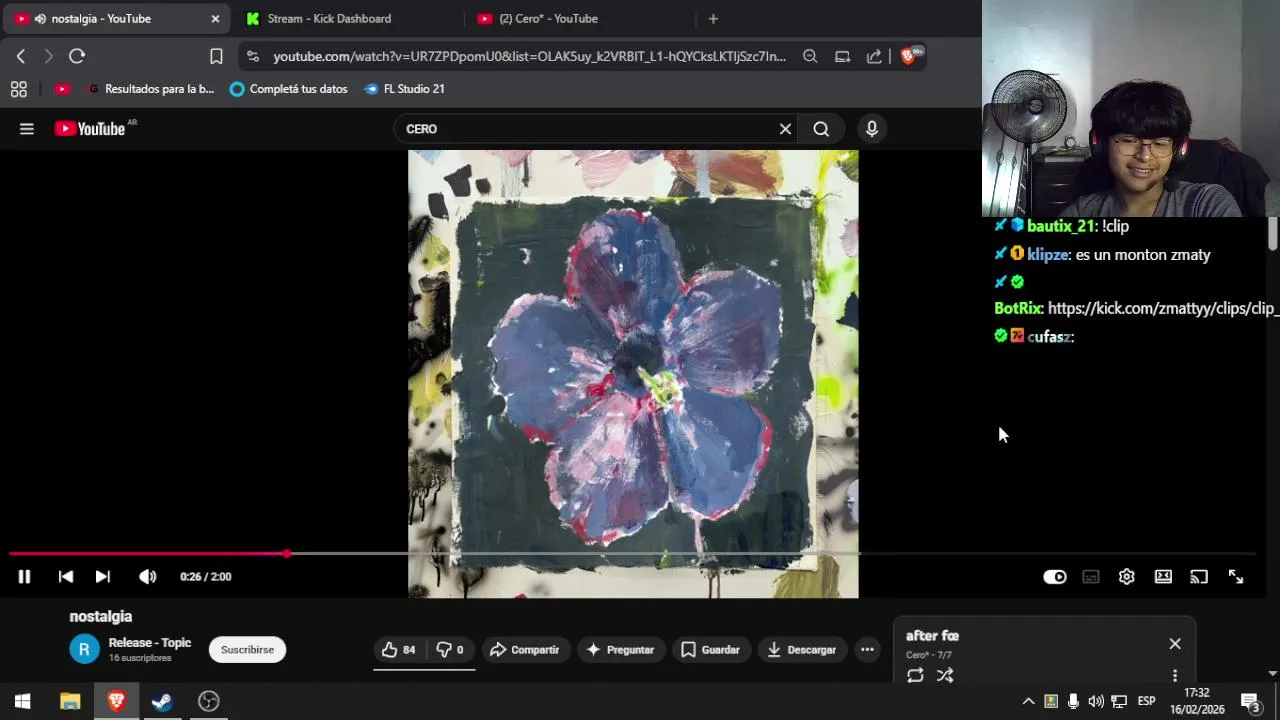The image size is (1280, 720).
Task: Open File Explorer from the taskbar
Action: pos(70,701)
